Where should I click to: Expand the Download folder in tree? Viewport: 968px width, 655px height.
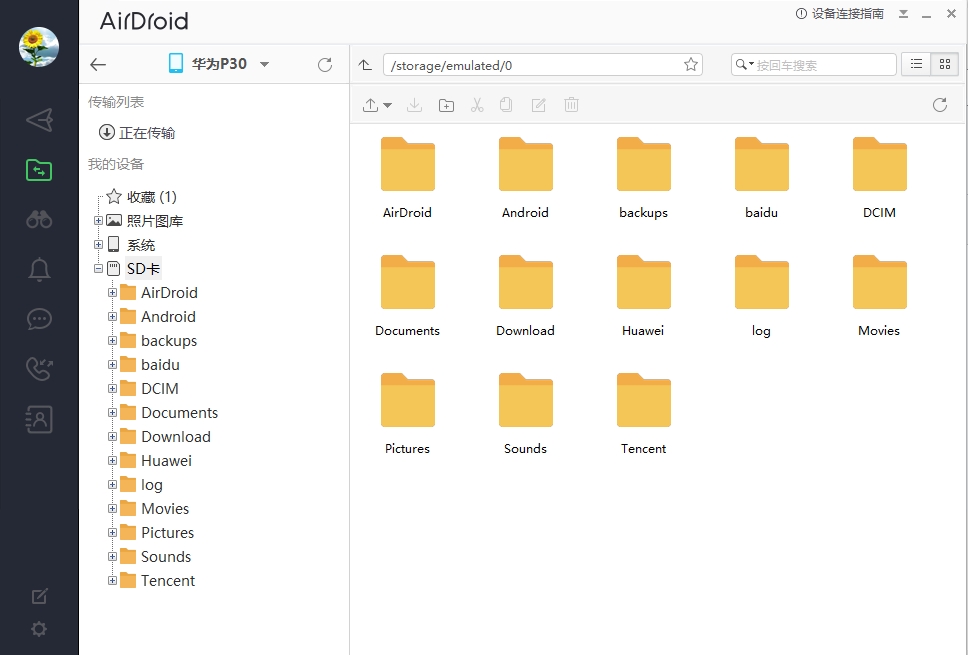pyautogui.click(x=112, y=436)
